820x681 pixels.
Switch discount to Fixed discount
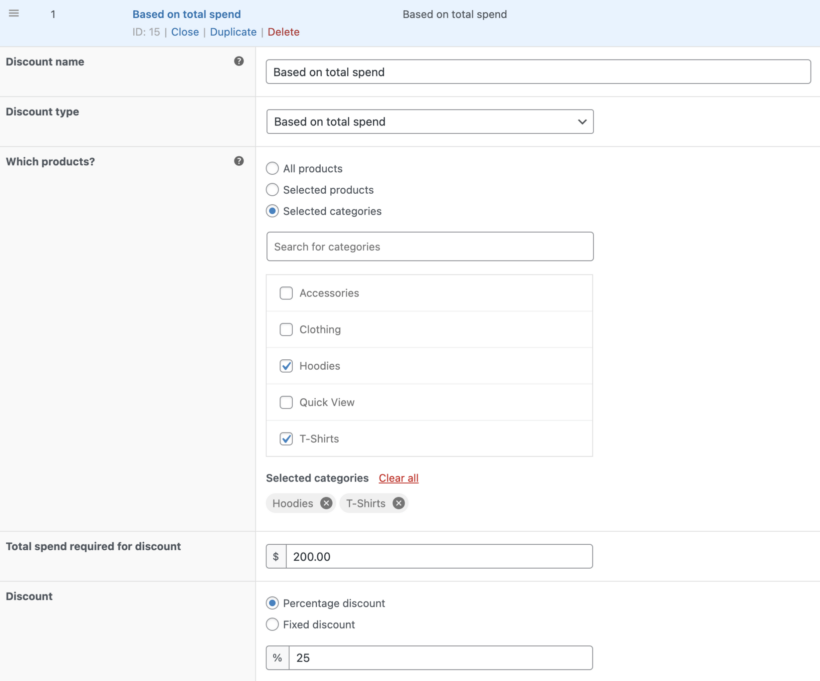click(271, 624)
